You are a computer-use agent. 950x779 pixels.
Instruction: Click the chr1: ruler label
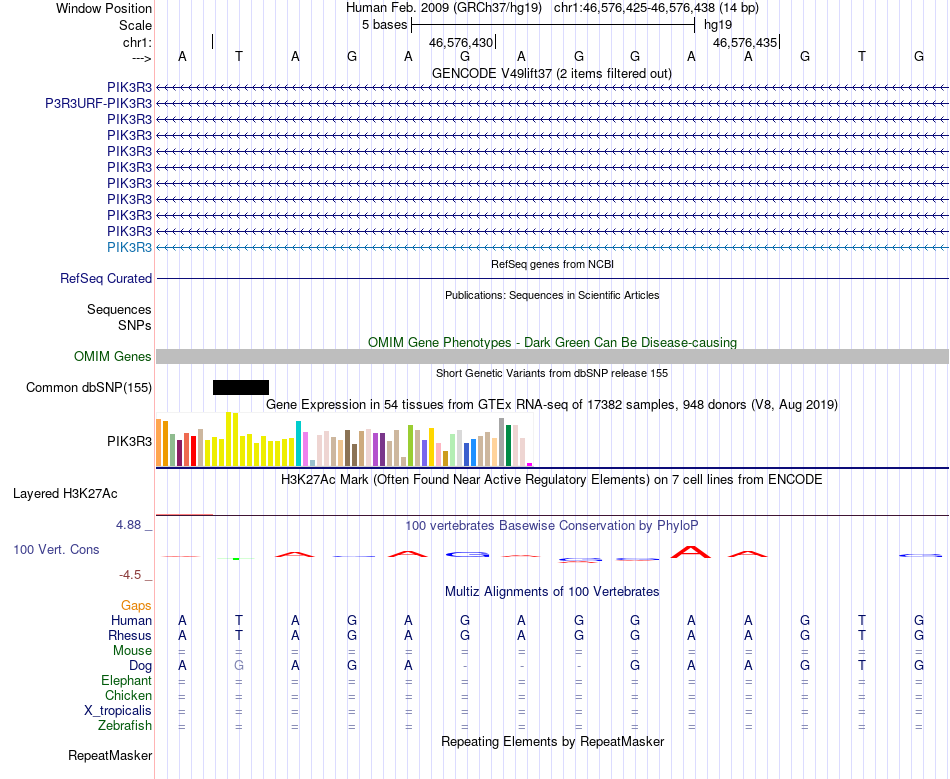point(138,42)
